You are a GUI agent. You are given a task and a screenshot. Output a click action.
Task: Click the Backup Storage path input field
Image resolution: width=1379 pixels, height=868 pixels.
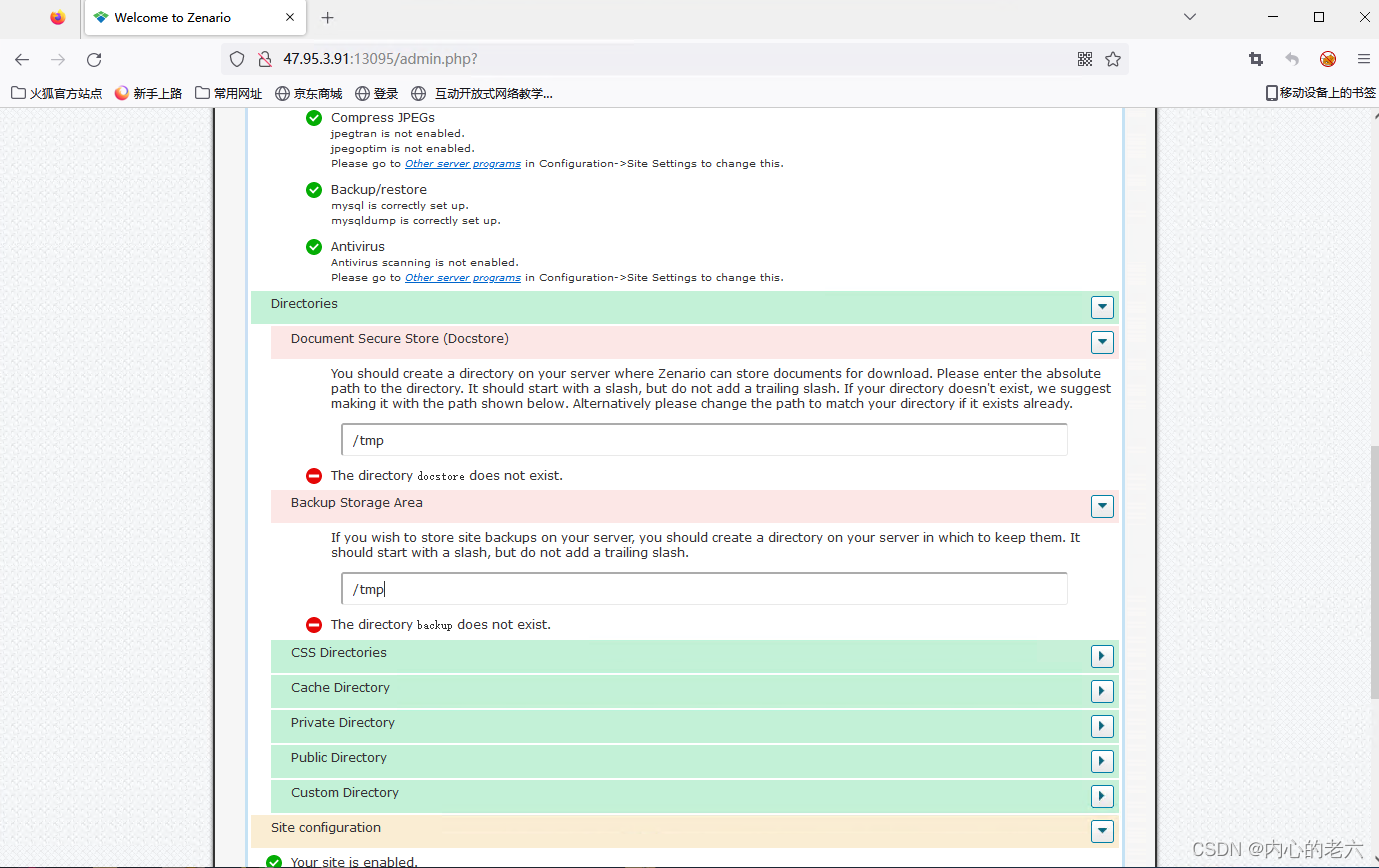[704, 589]
